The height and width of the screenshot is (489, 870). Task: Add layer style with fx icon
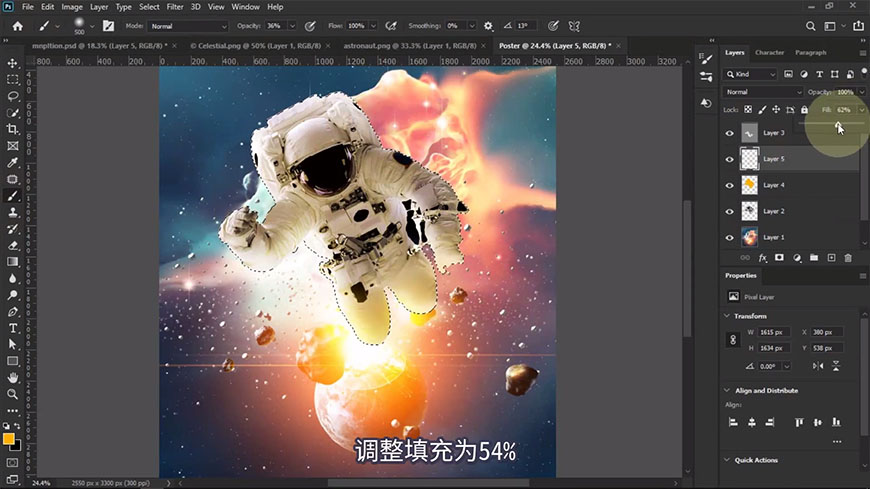[763, 258]
